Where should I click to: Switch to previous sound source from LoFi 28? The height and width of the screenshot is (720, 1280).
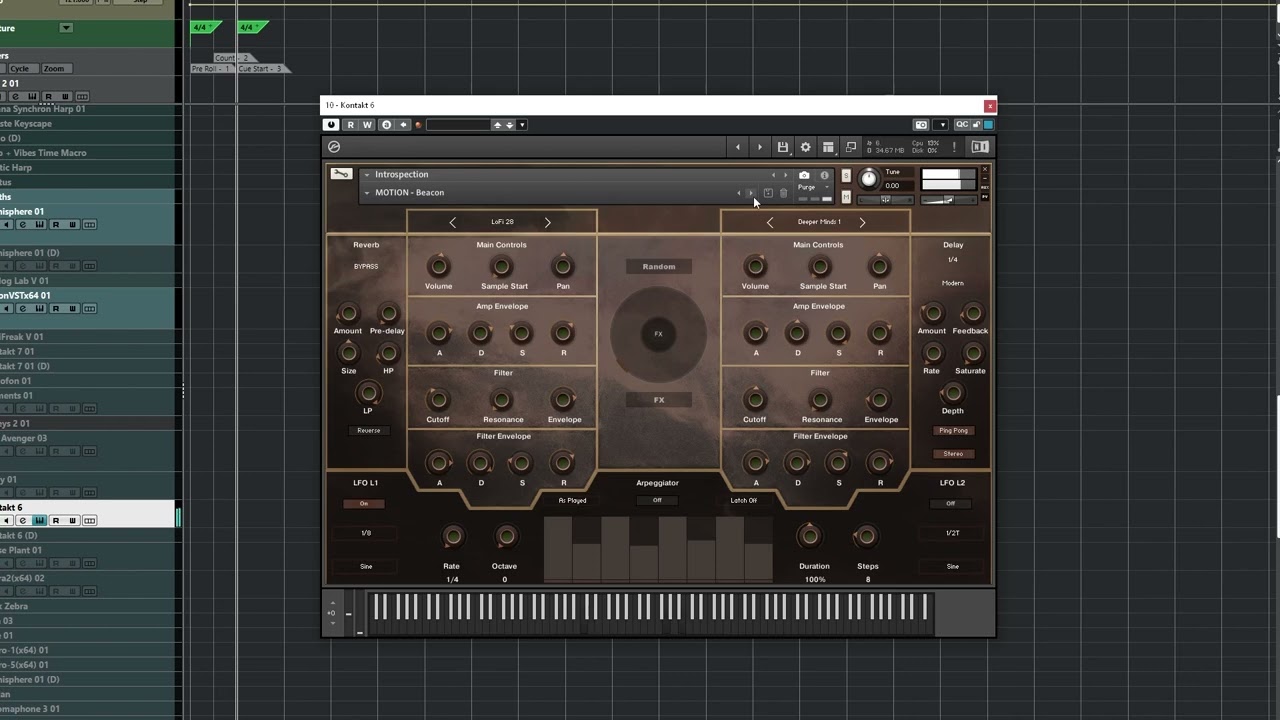(x=452, y=222)
